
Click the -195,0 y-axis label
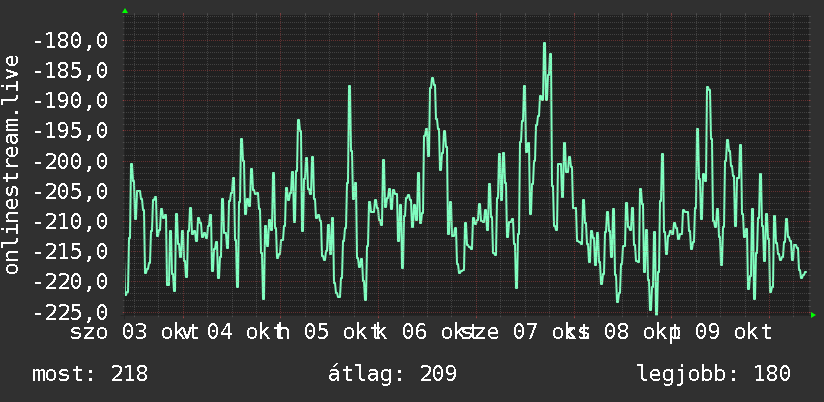tap(70, 131)
